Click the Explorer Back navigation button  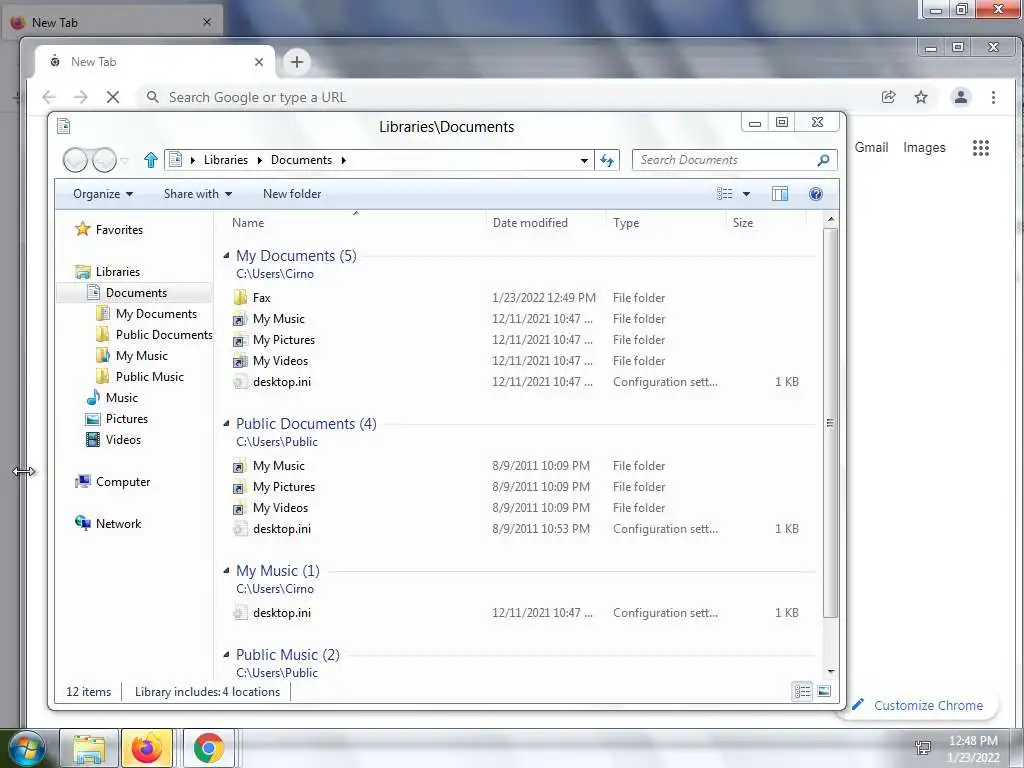[76, 160]
